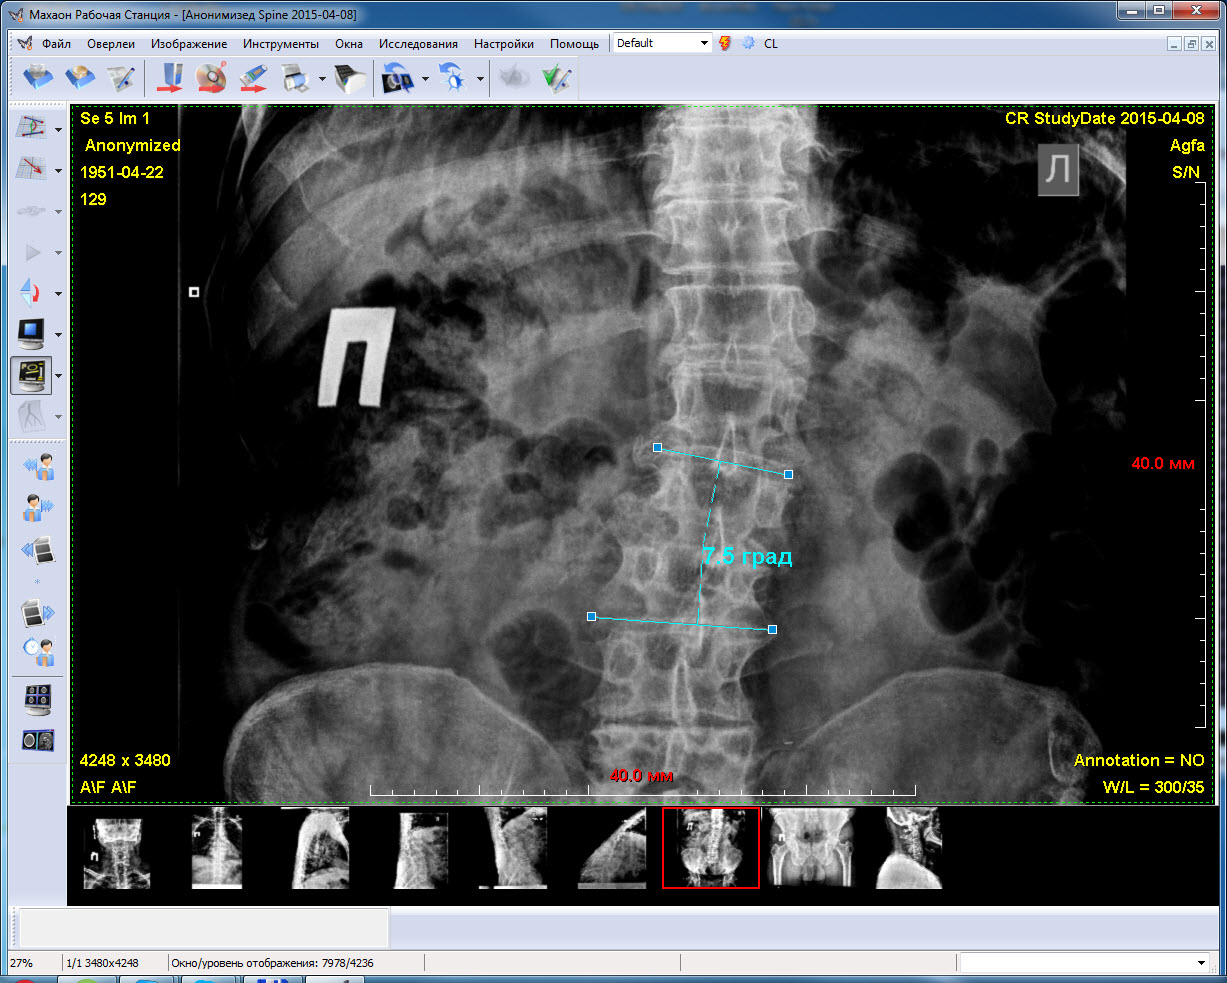Click the CL label in the toolbar
Image resolution: width=1227 pixels, height=983 pixels.
(771, 44)
